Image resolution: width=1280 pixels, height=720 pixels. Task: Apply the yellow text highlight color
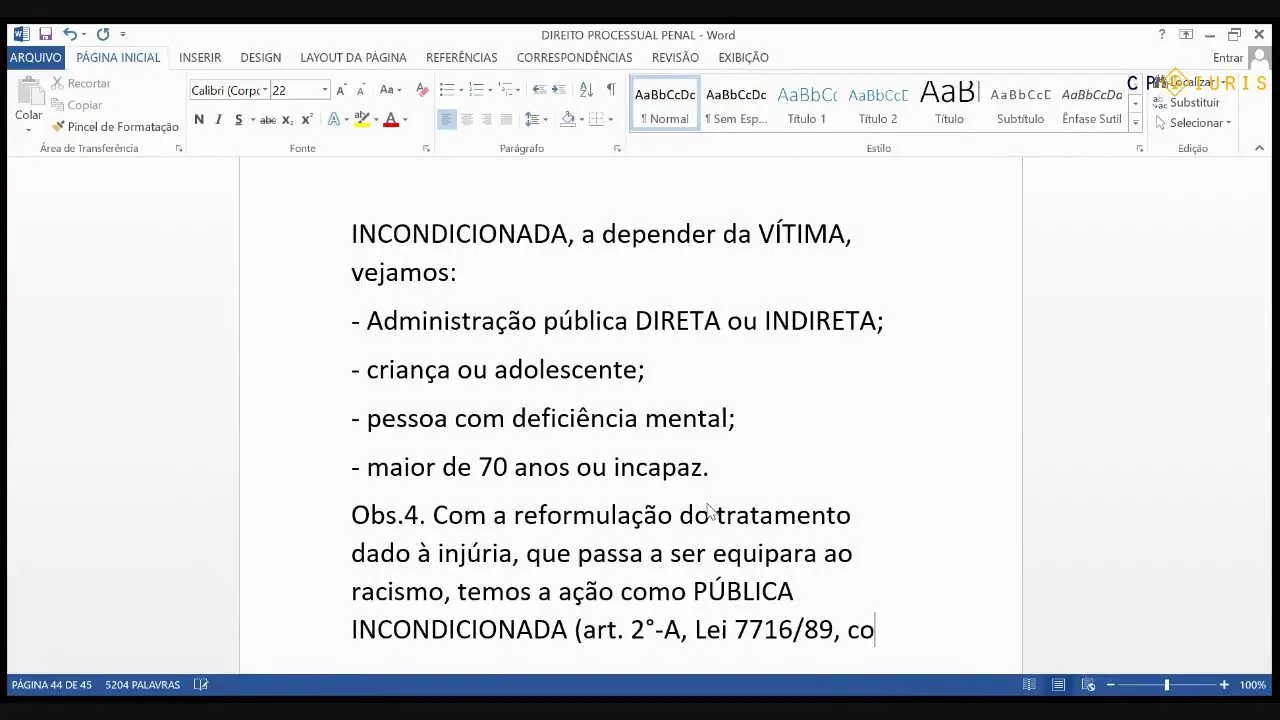(x=362, y=120)
